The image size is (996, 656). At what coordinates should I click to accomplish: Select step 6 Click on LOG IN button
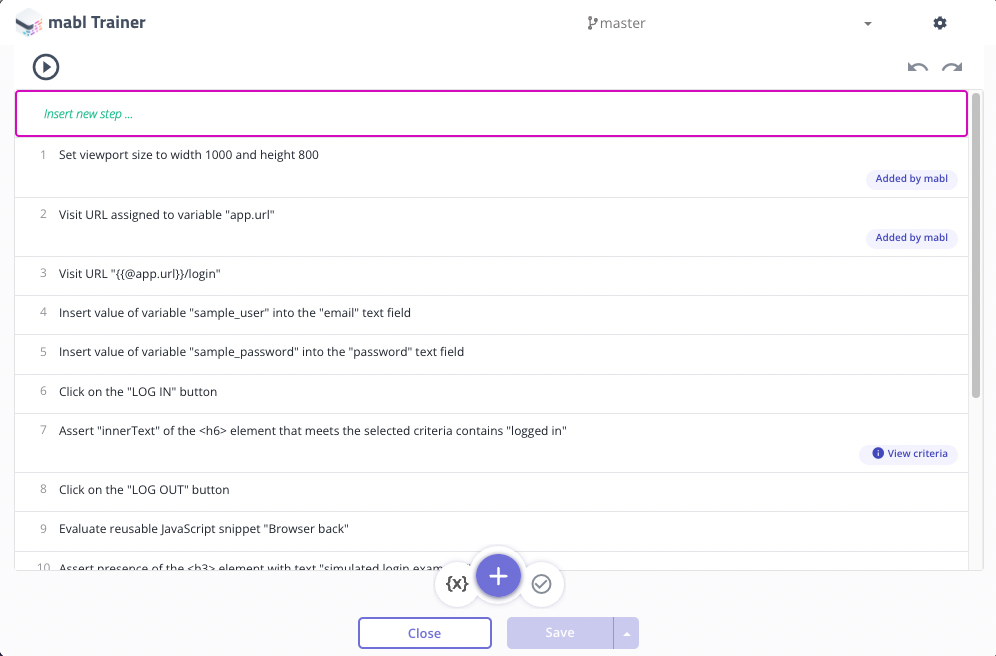coord(491,392)
